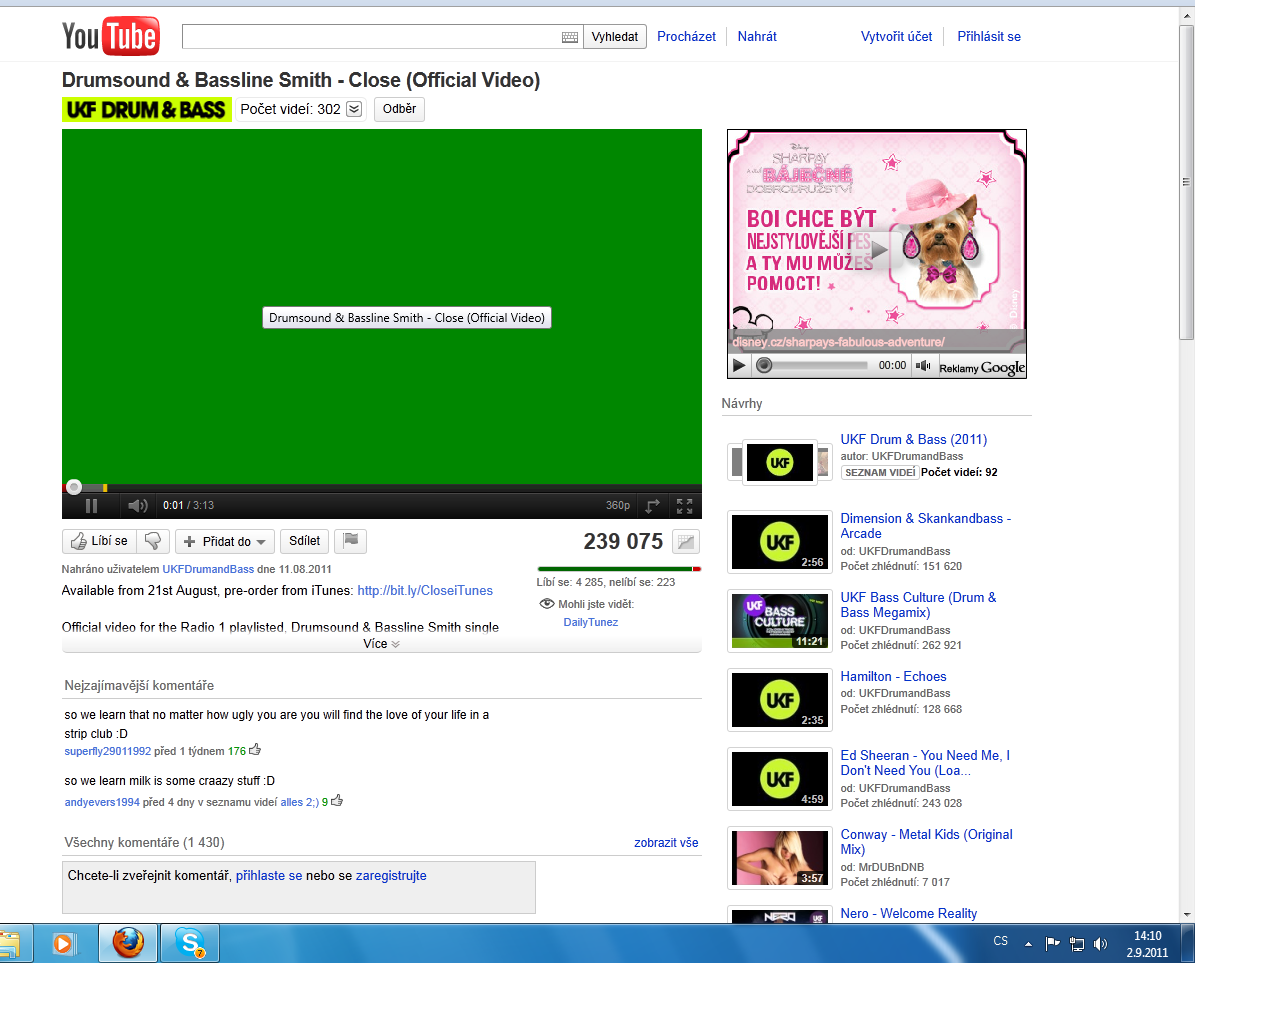Click the "zaregistrujte" registration link
This screenshot has height=1024, width=1280.
coord(391,876)
